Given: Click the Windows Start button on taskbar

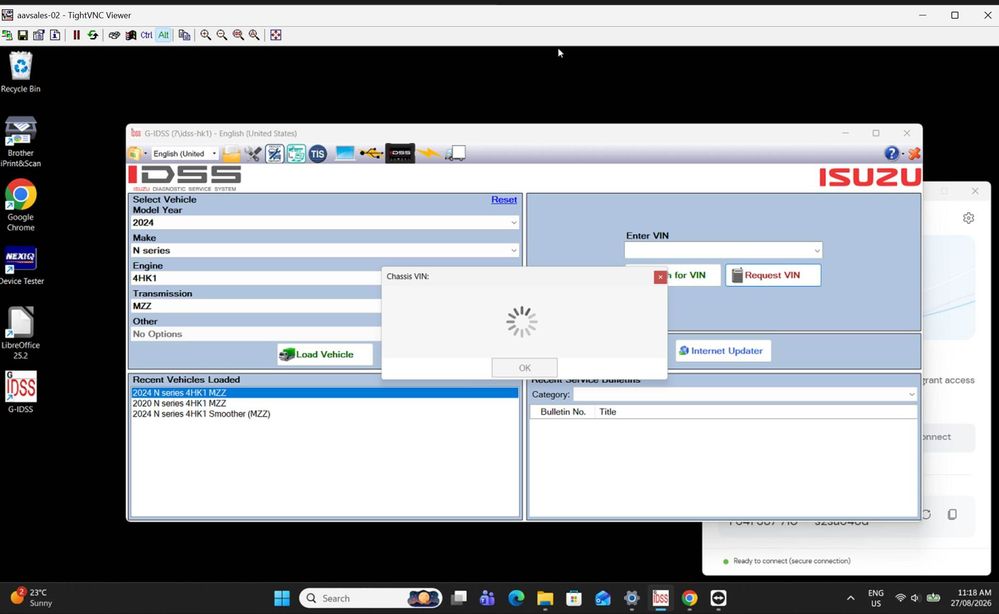Looking at the screenshot, I should coord(282,598).
